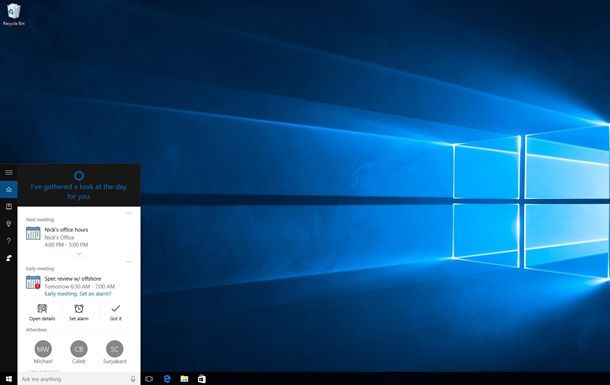Click the 'Tomorrow 6:30 AM - 7:00 AM' text
This screenshot has width=610, height=385.
click(80, 286)
